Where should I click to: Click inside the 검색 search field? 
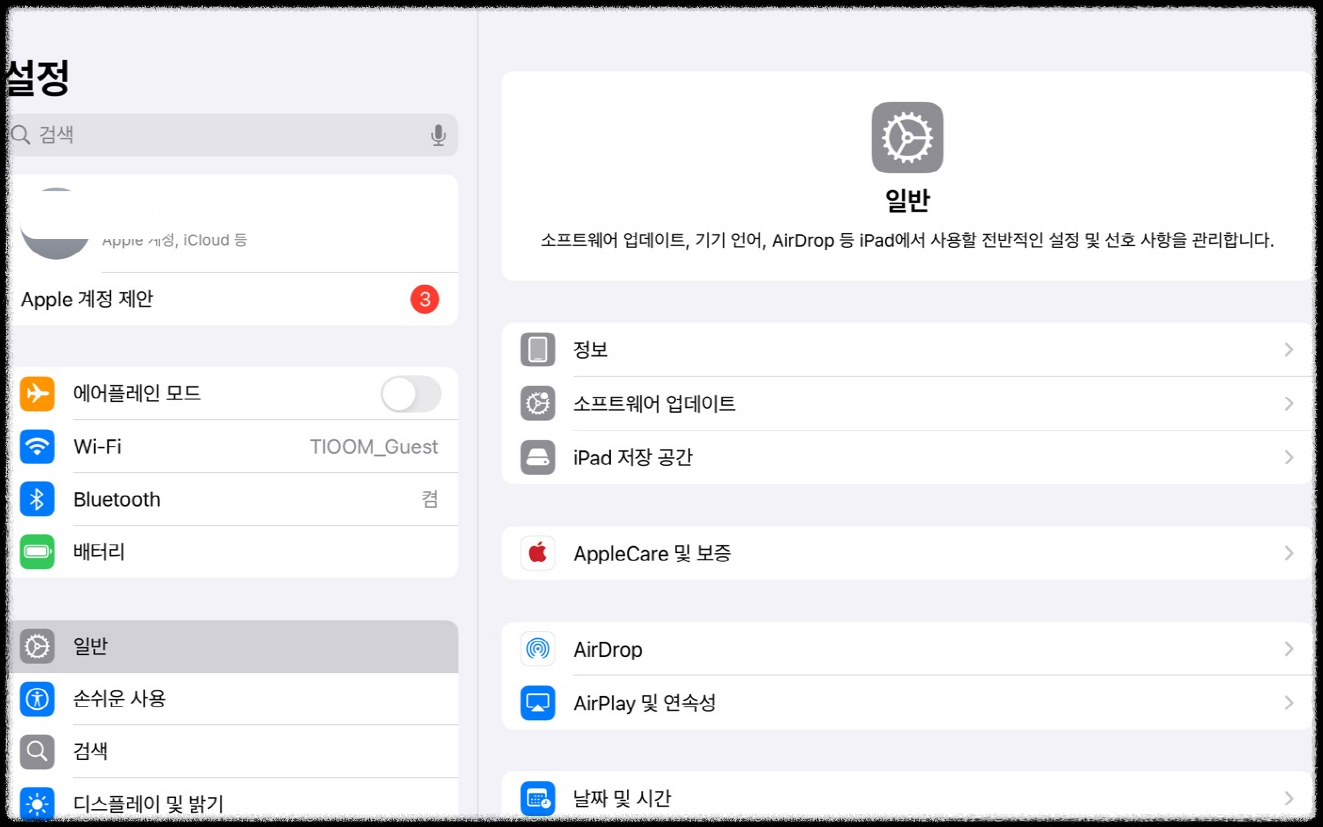tap(200, 134)
